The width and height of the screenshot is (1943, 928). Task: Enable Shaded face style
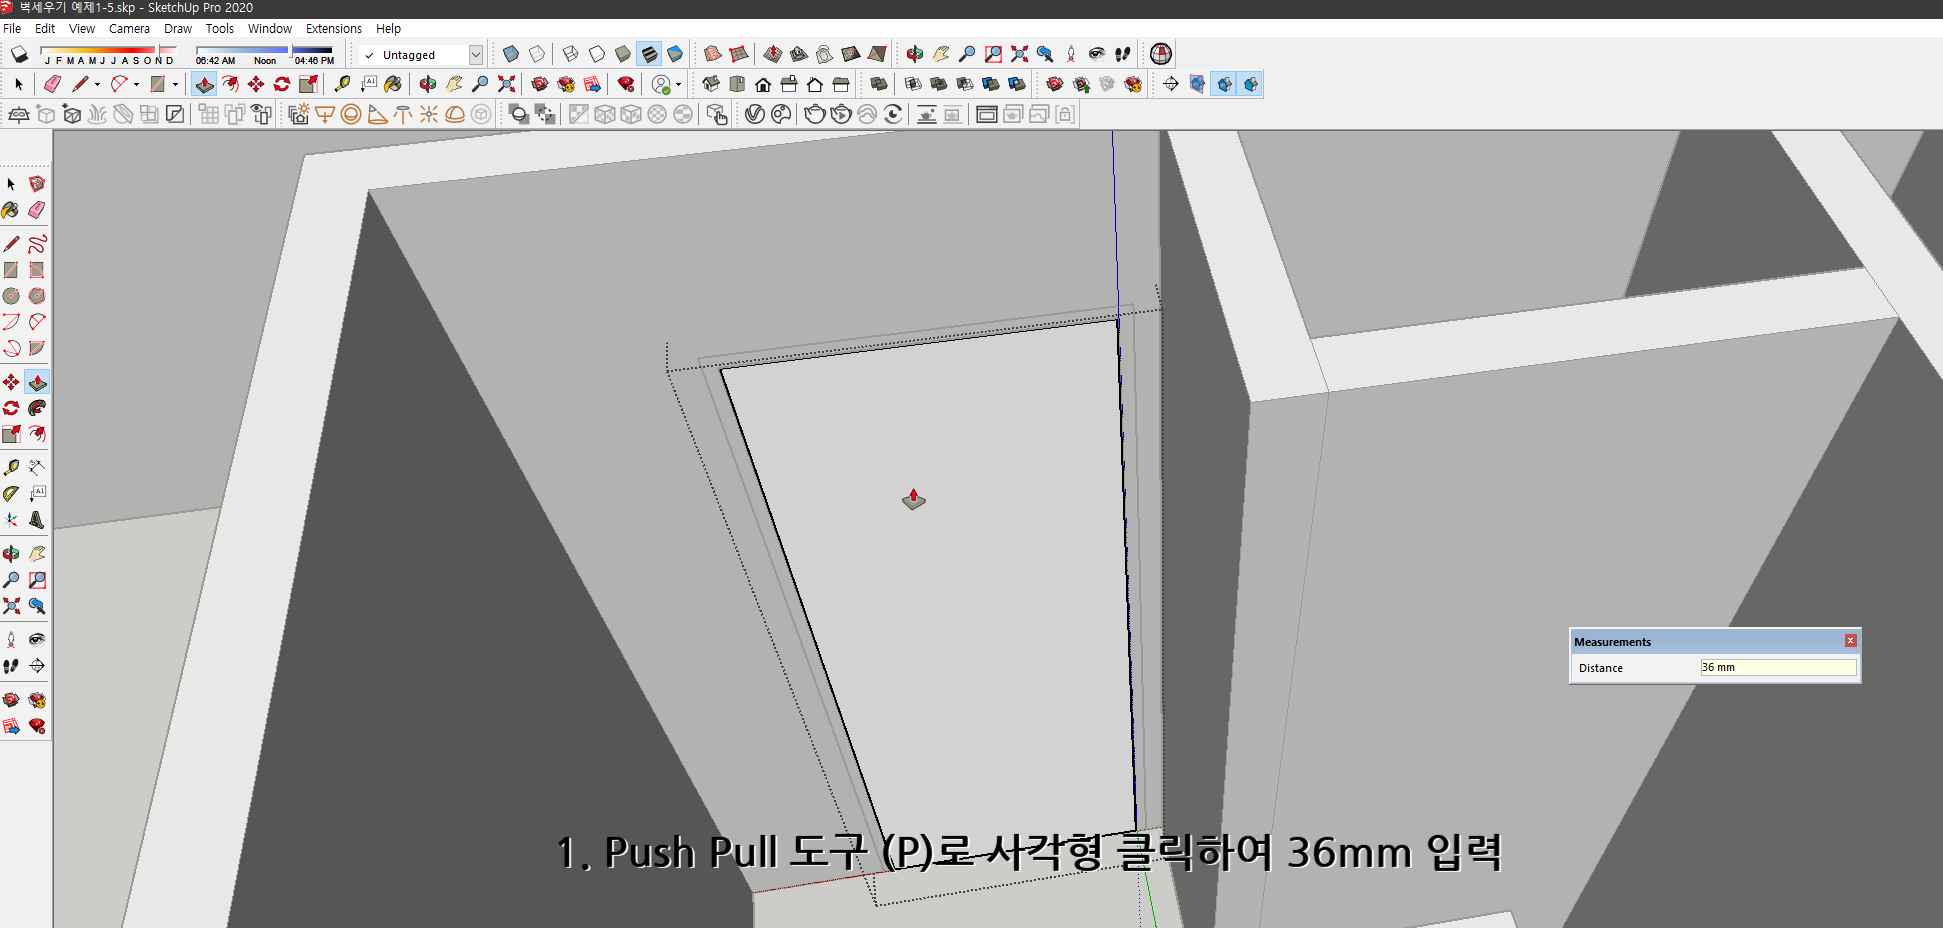623,54
